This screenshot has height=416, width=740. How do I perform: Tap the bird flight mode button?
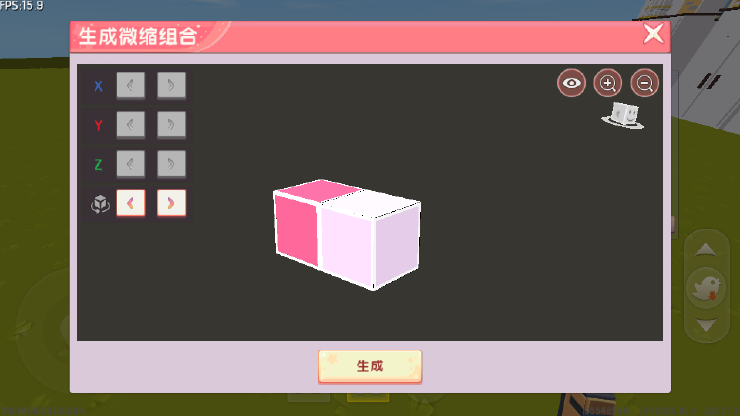(x=706, y=288)
